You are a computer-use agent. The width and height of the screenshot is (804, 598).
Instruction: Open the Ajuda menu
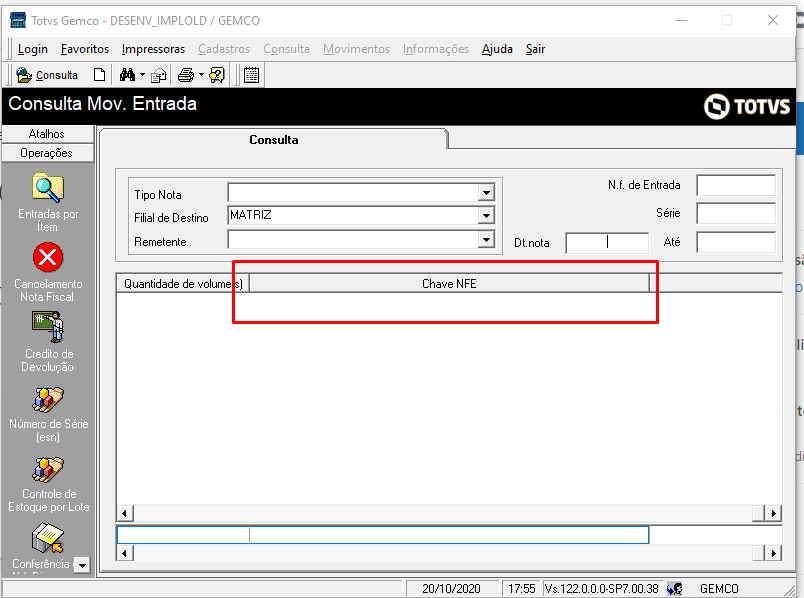point(497,49)
